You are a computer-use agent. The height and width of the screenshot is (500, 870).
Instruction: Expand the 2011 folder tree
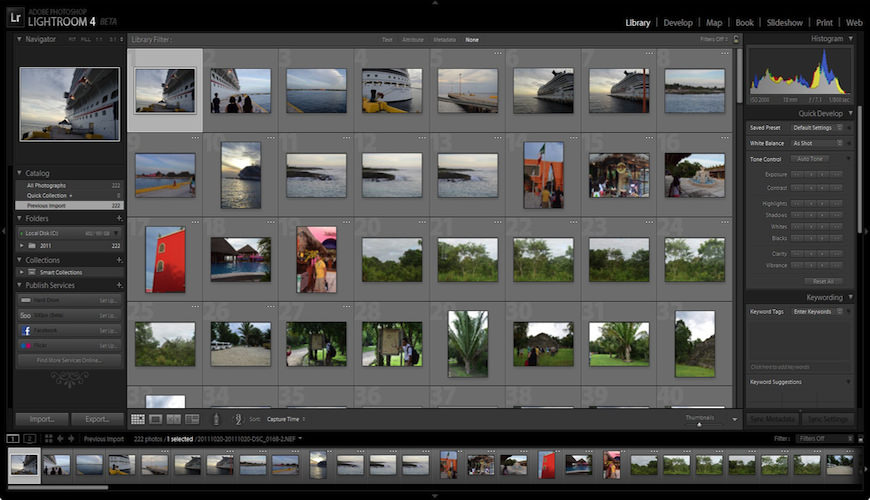pyautogui.click(x=22, y=245)
